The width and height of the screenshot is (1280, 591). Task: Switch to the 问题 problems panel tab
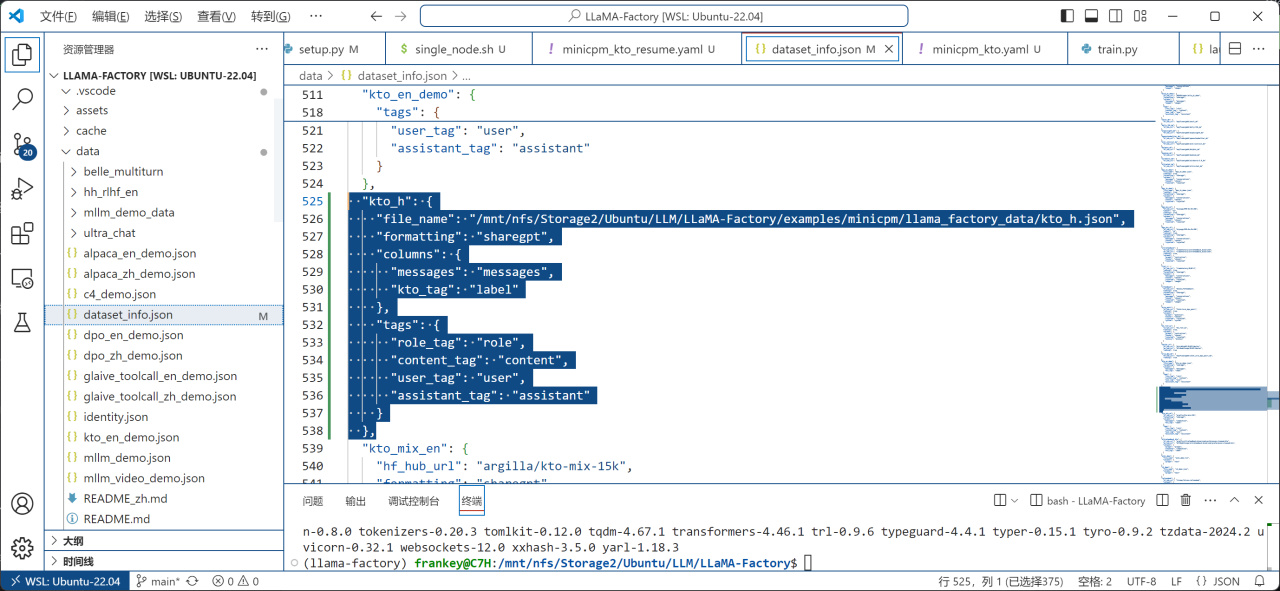click(x=313, y=501)
